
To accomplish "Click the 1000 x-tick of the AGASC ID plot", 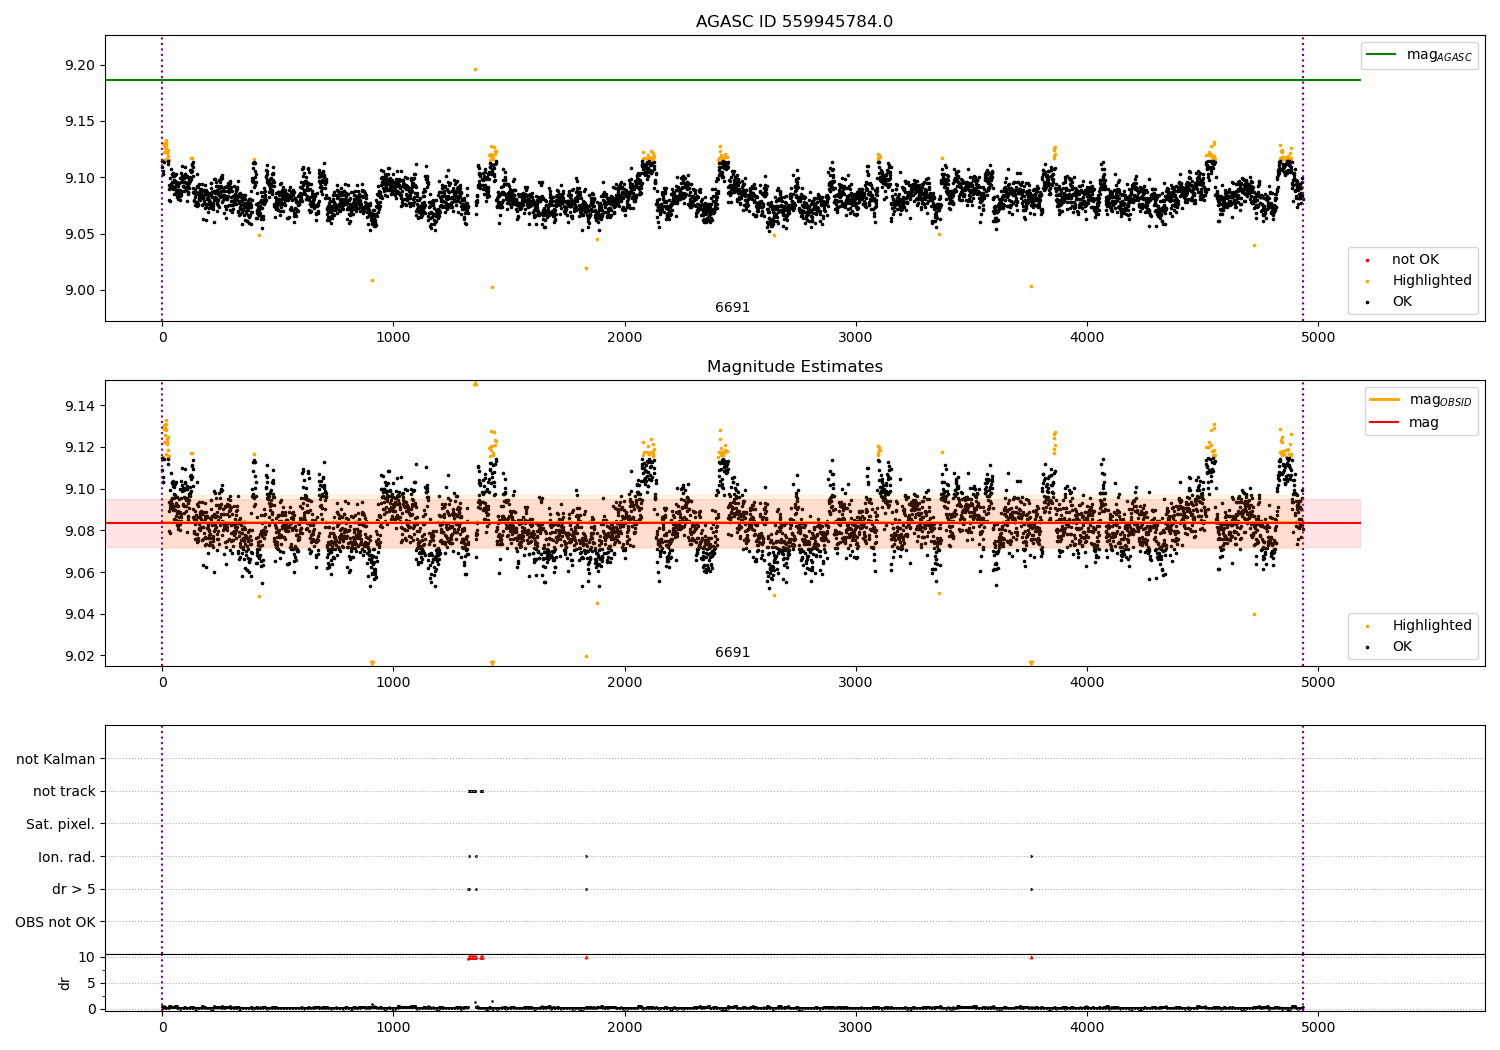I will [393, 338].
